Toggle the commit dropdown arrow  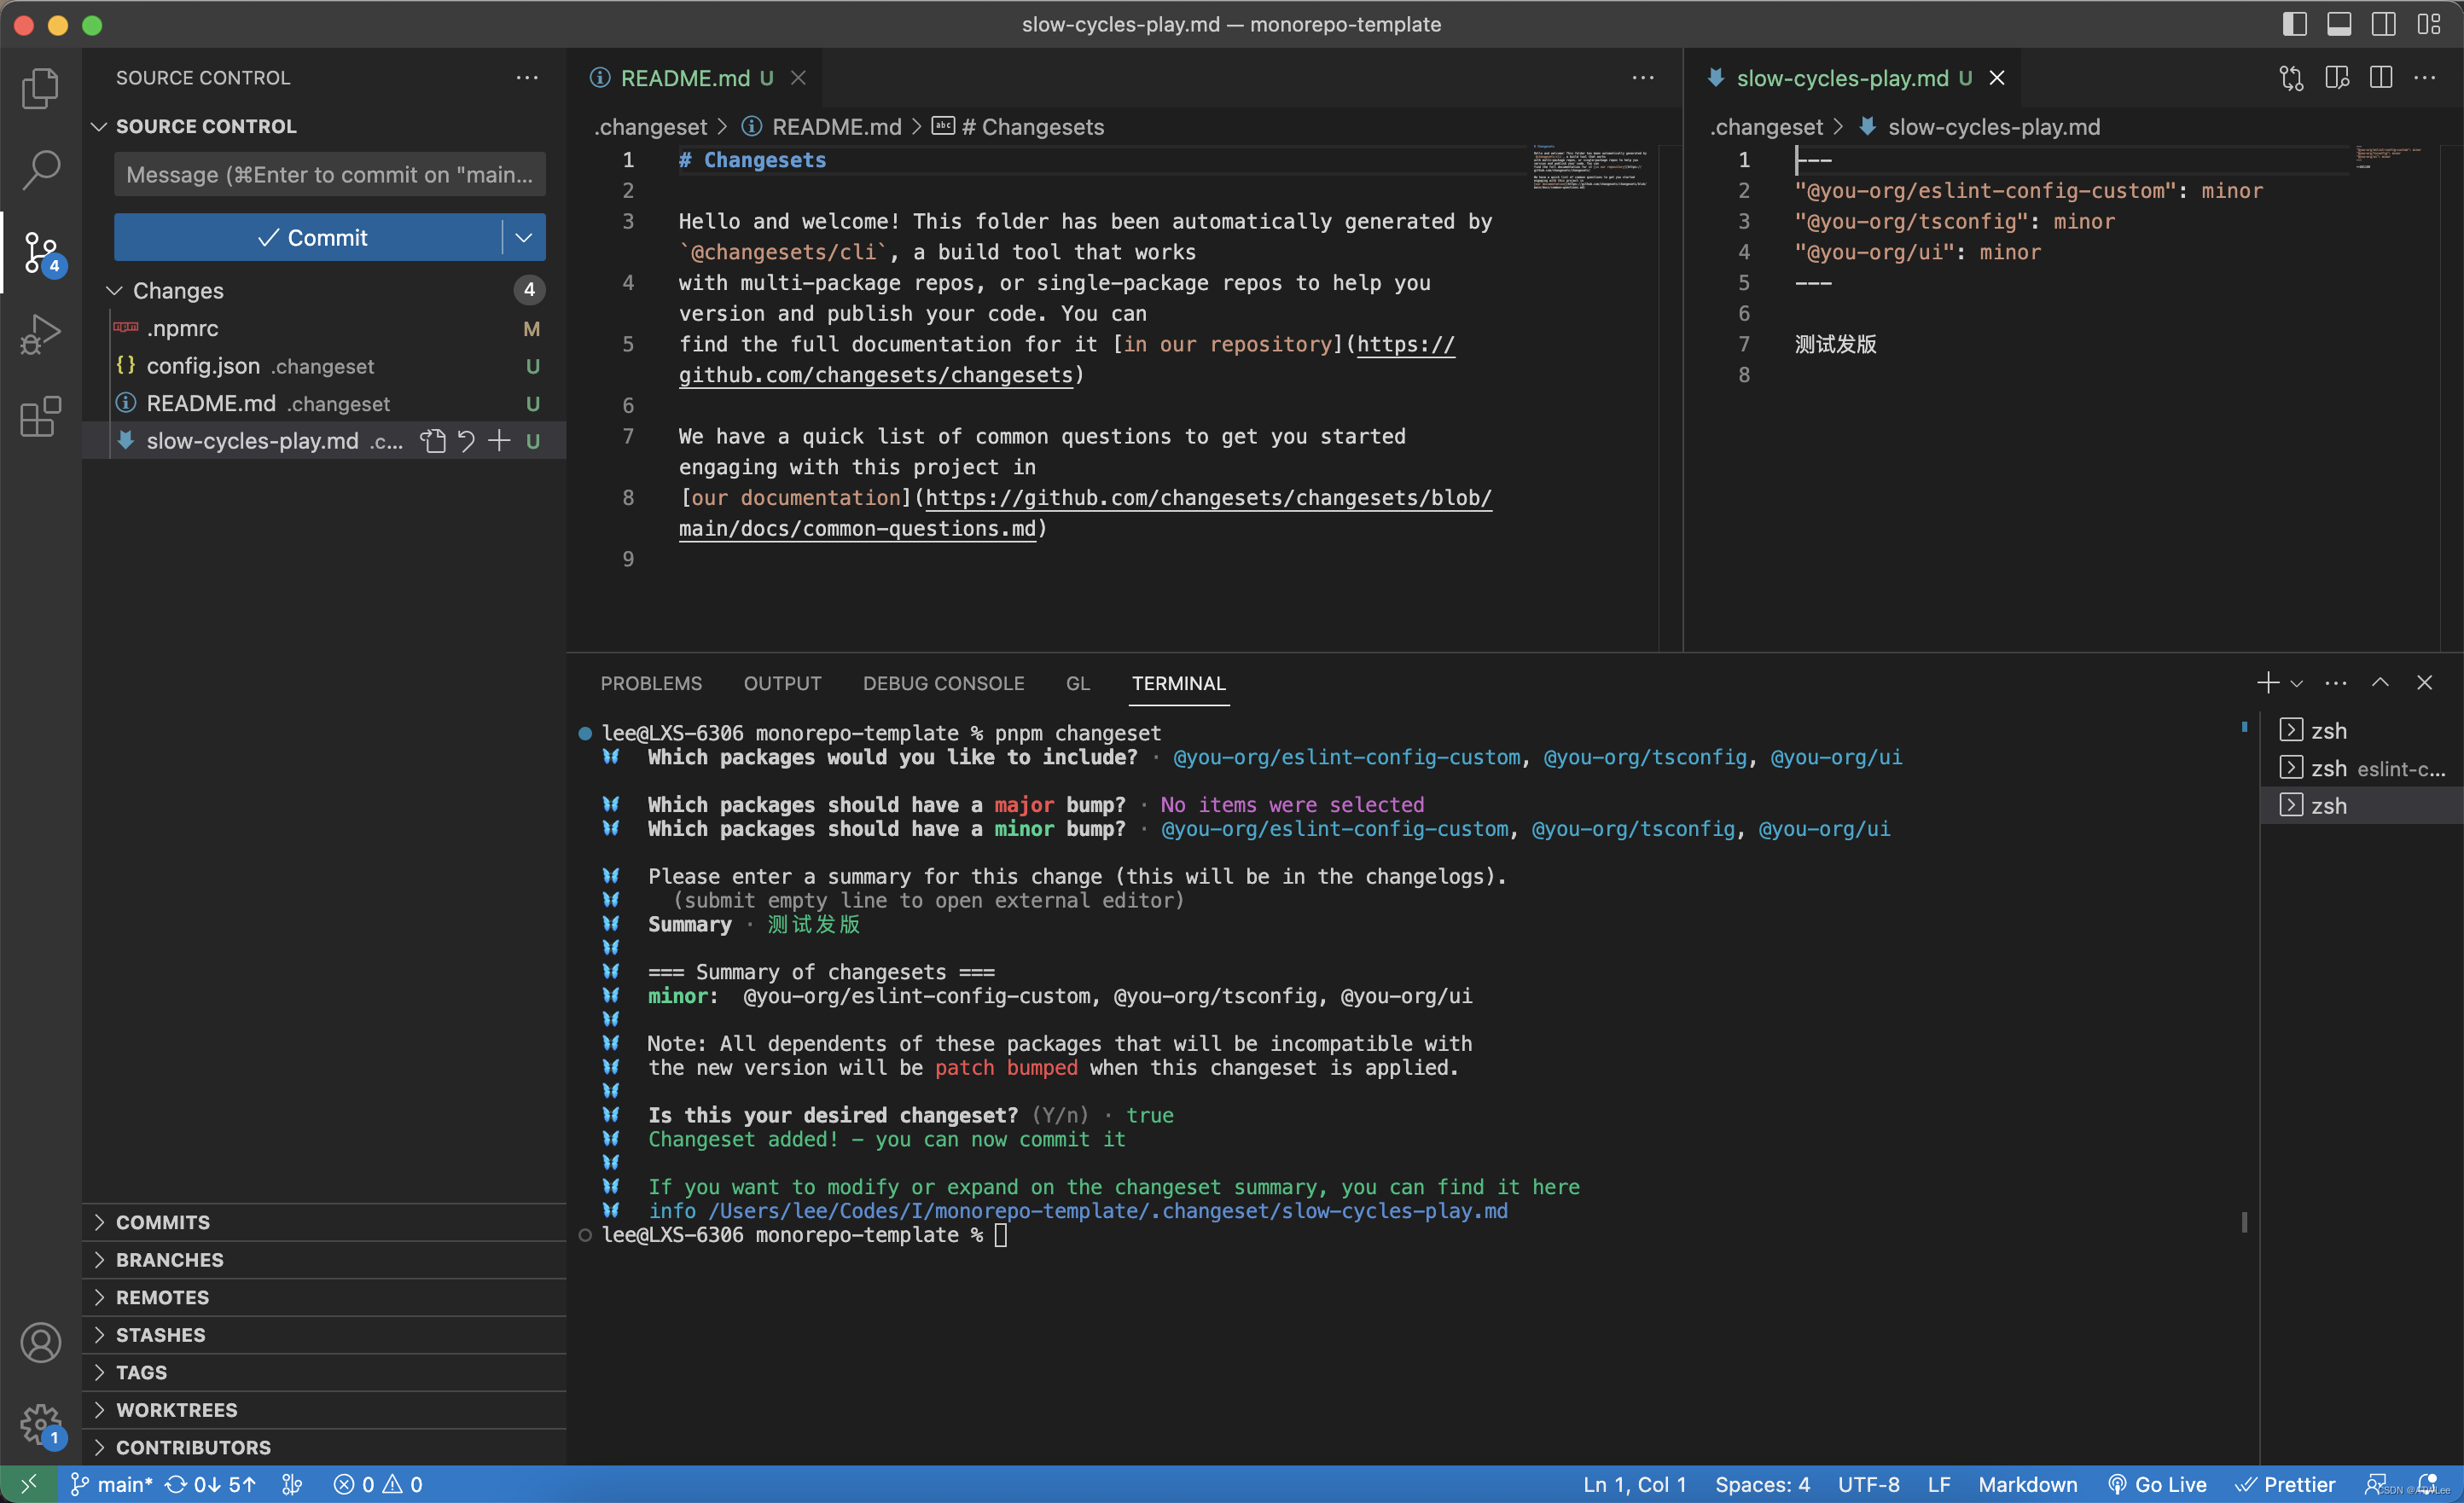click(526, 235)
